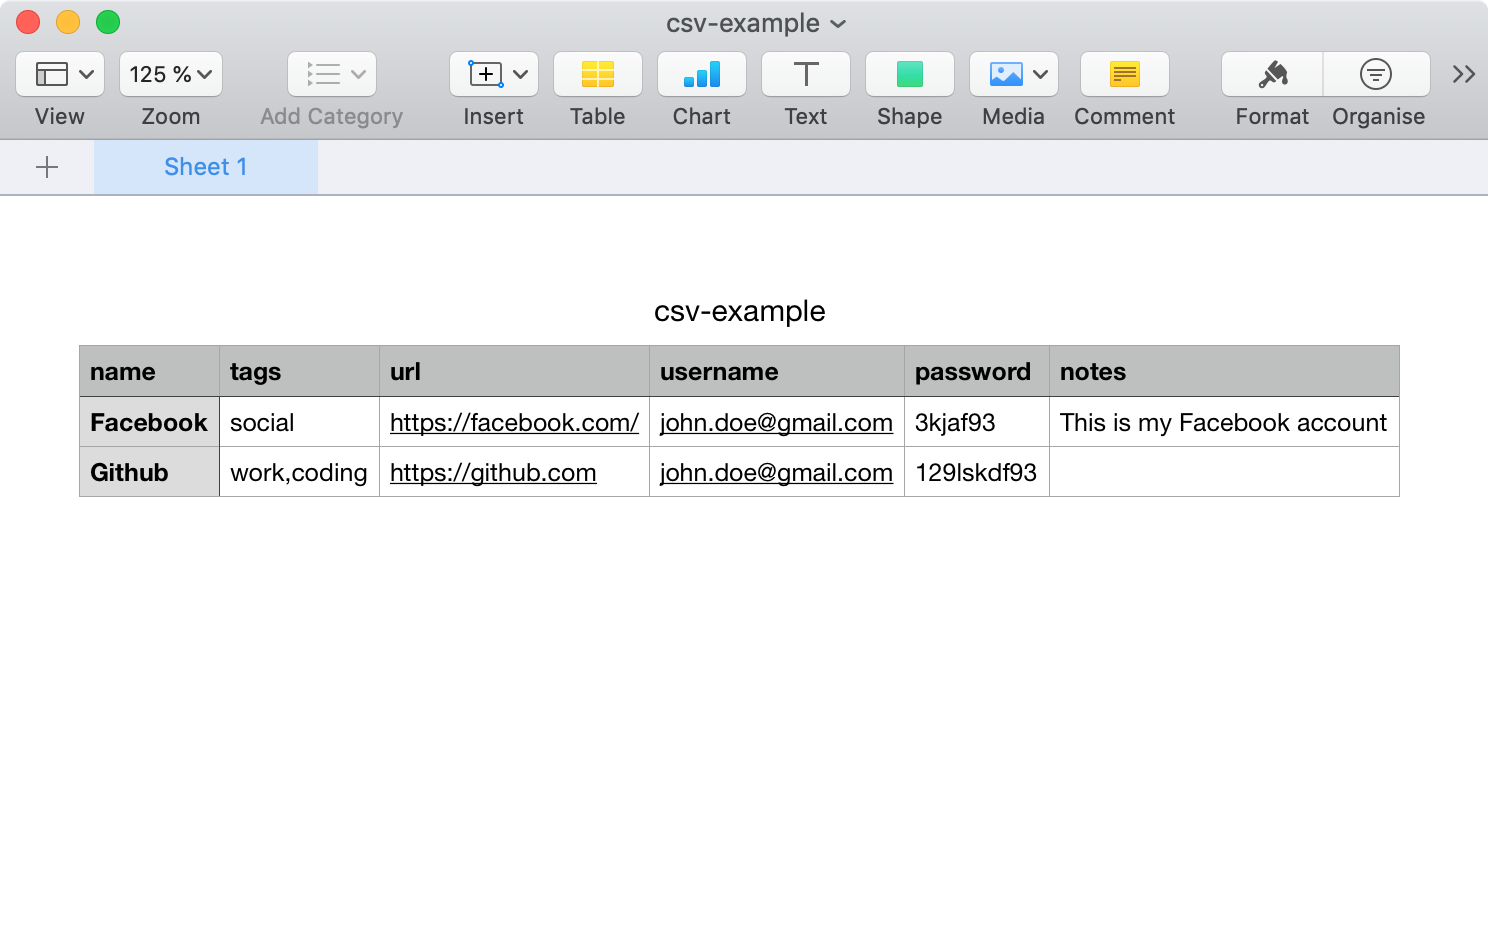
Task: Open the facebook.com URL link
Action: tap(514, 423)
